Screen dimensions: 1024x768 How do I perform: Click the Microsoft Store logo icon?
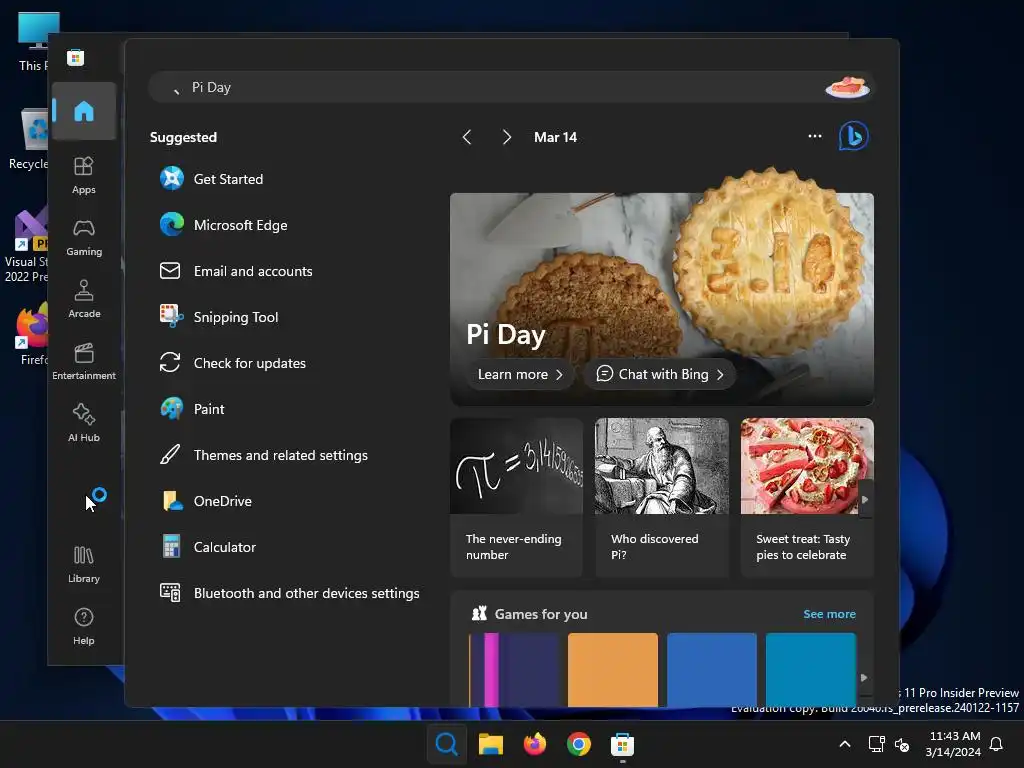76,57
